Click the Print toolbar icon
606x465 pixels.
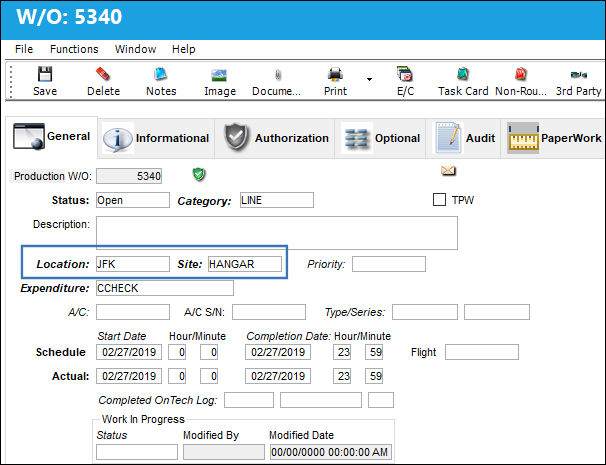point(335,74)
